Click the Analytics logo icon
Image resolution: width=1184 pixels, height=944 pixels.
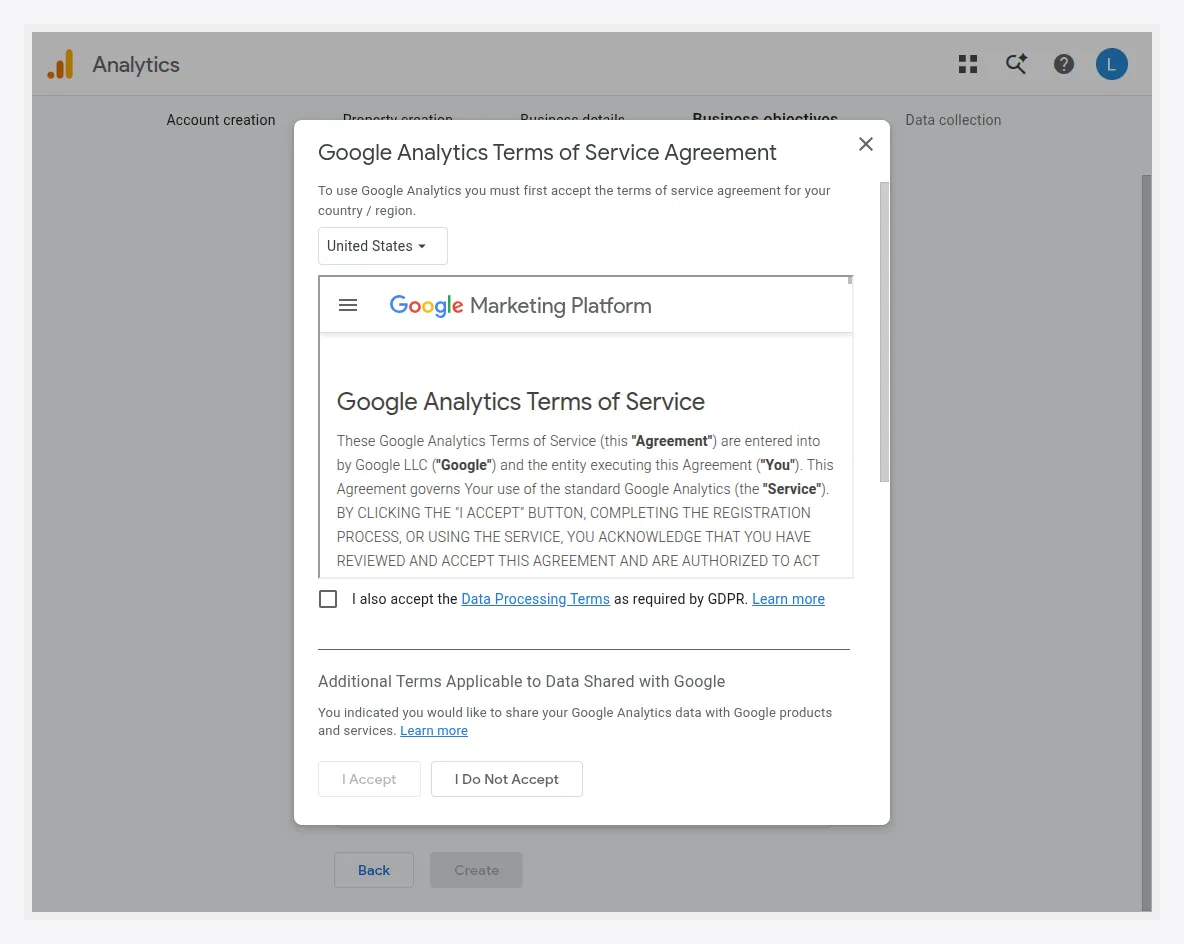click(x=60, y=64)
